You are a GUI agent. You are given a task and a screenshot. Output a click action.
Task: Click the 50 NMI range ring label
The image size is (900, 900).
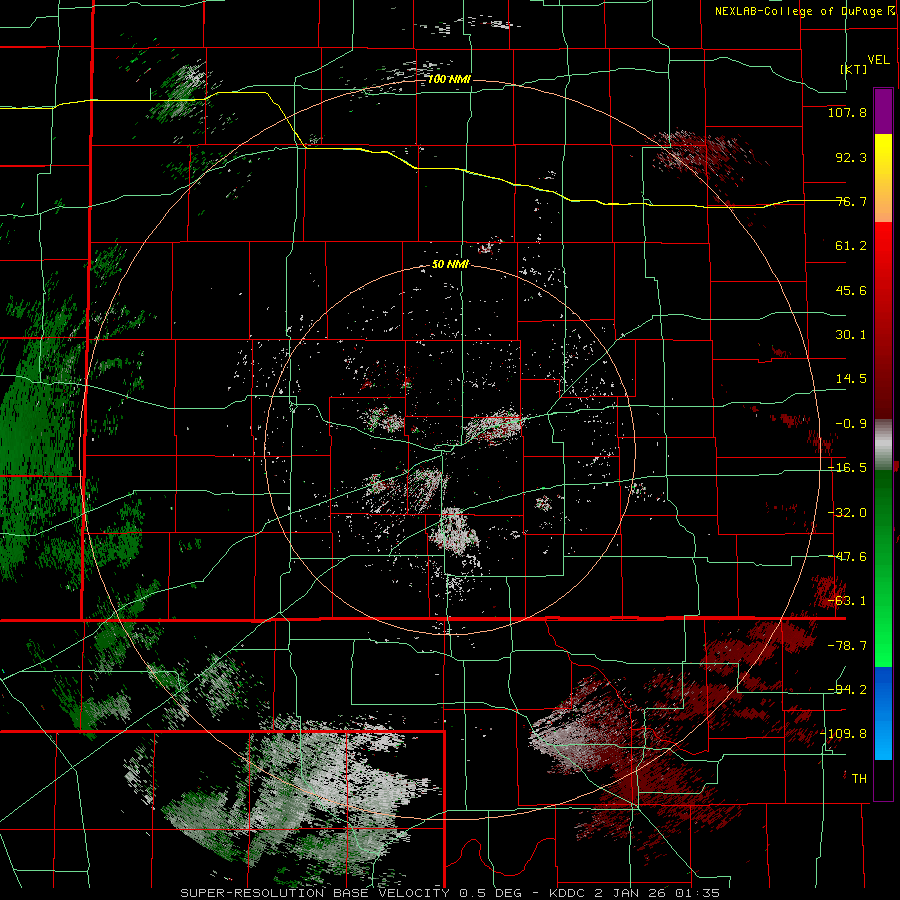pyautogui.click(x=450, y=264)
